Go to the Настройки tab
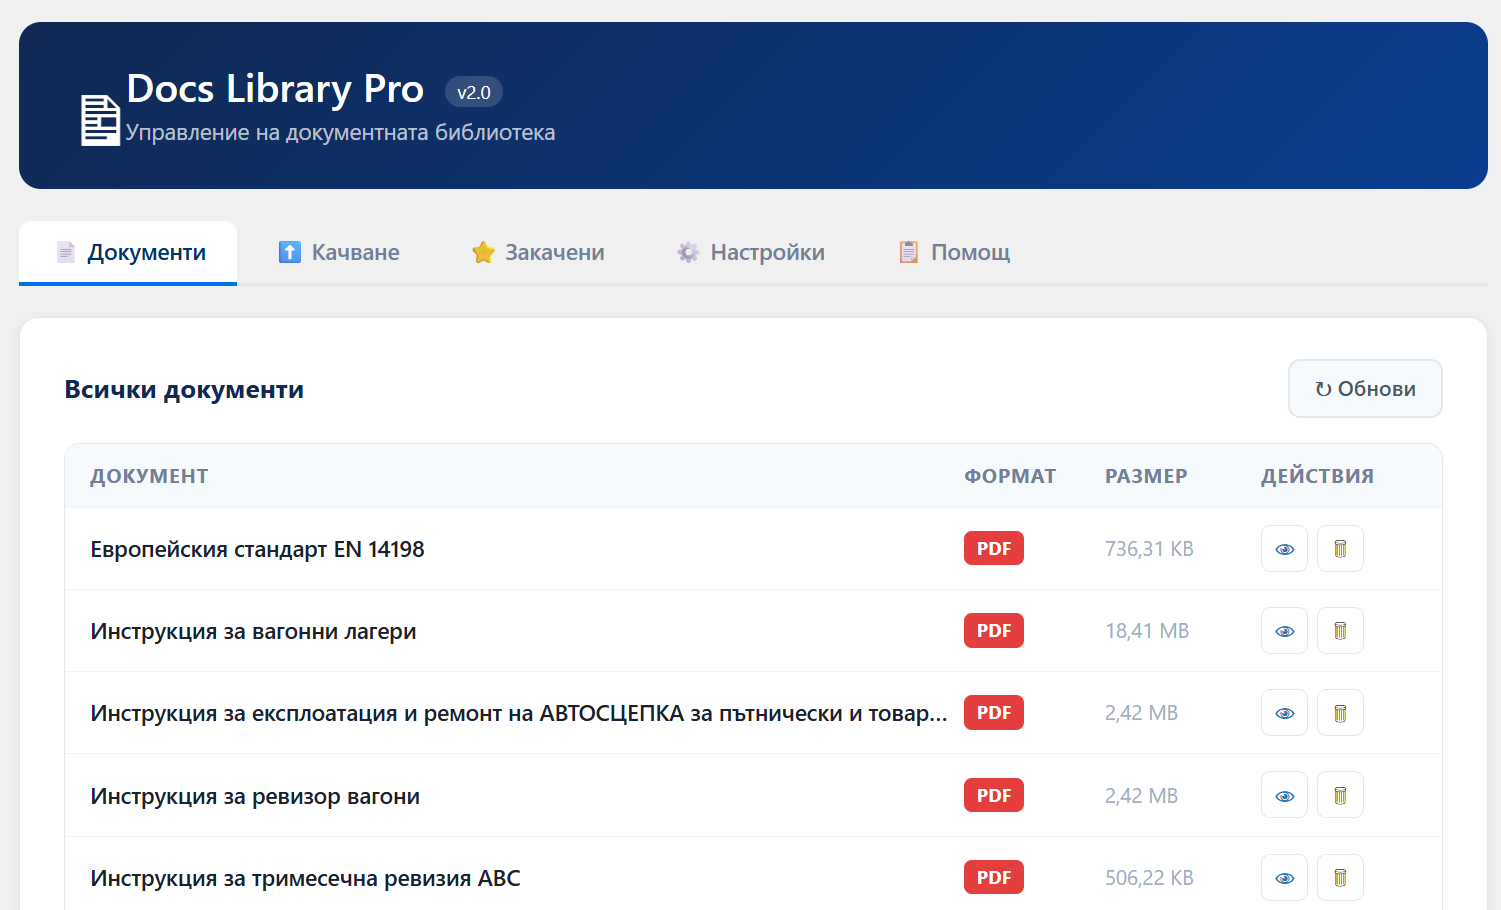Viewport: 1501px width, 910px height. pos(751,252)
